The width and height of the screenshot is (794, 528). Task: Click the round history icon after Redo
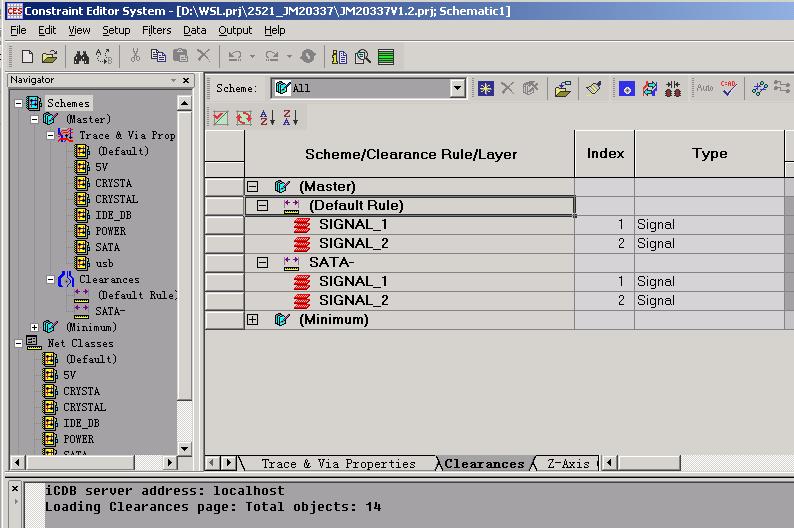coord(308,56)
